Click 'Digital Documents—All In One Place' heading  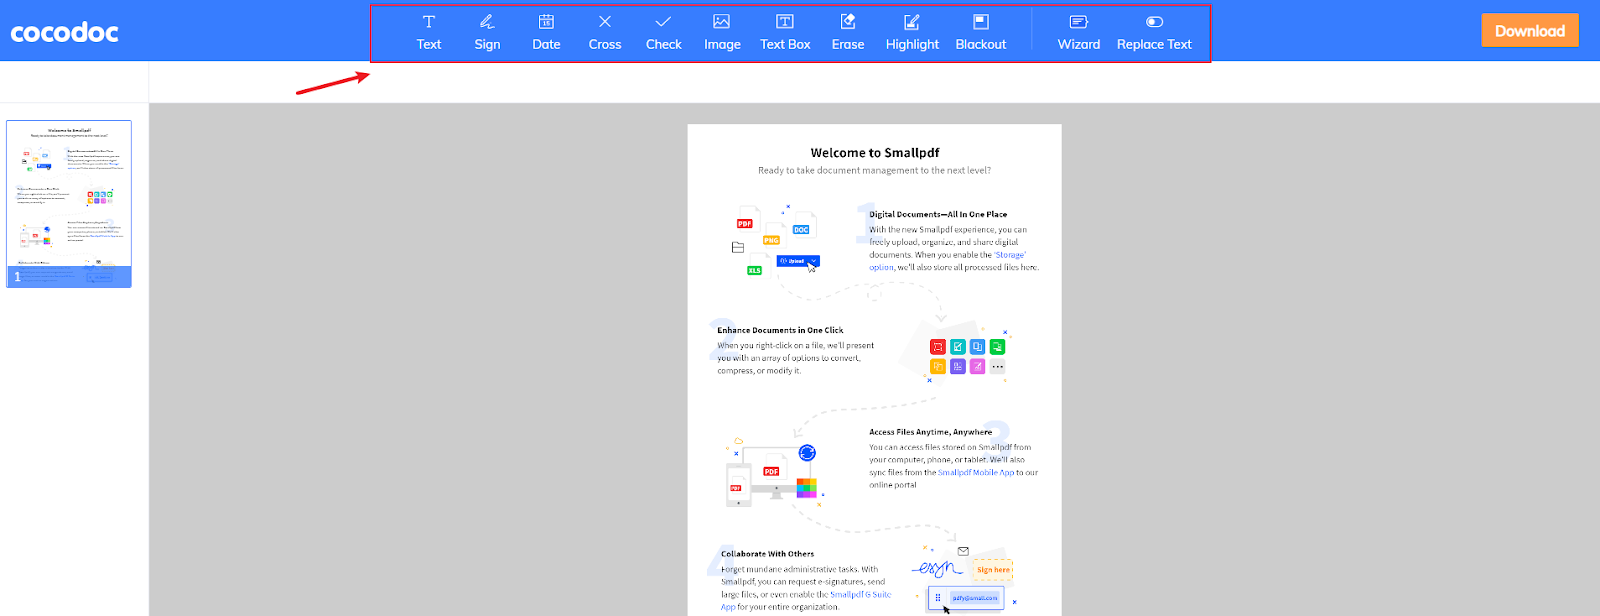point(938,214)
